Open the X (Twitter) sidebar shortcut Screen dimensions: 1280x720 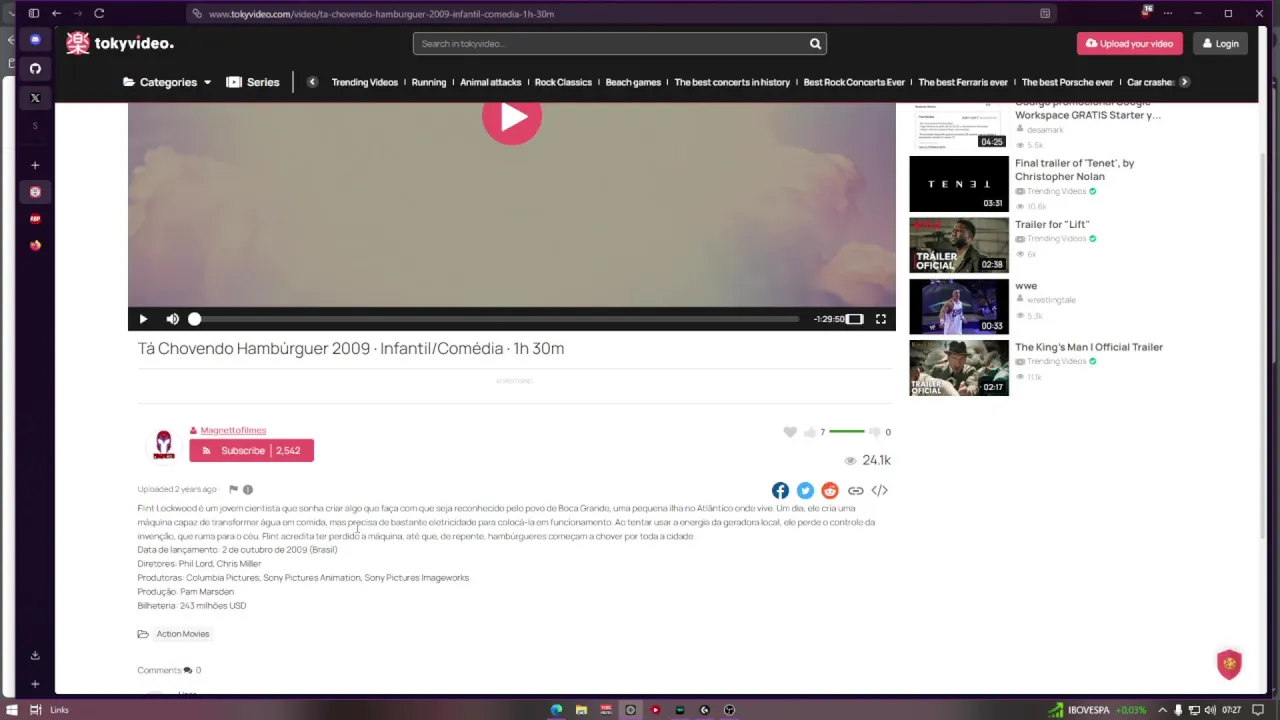point(35,97)
